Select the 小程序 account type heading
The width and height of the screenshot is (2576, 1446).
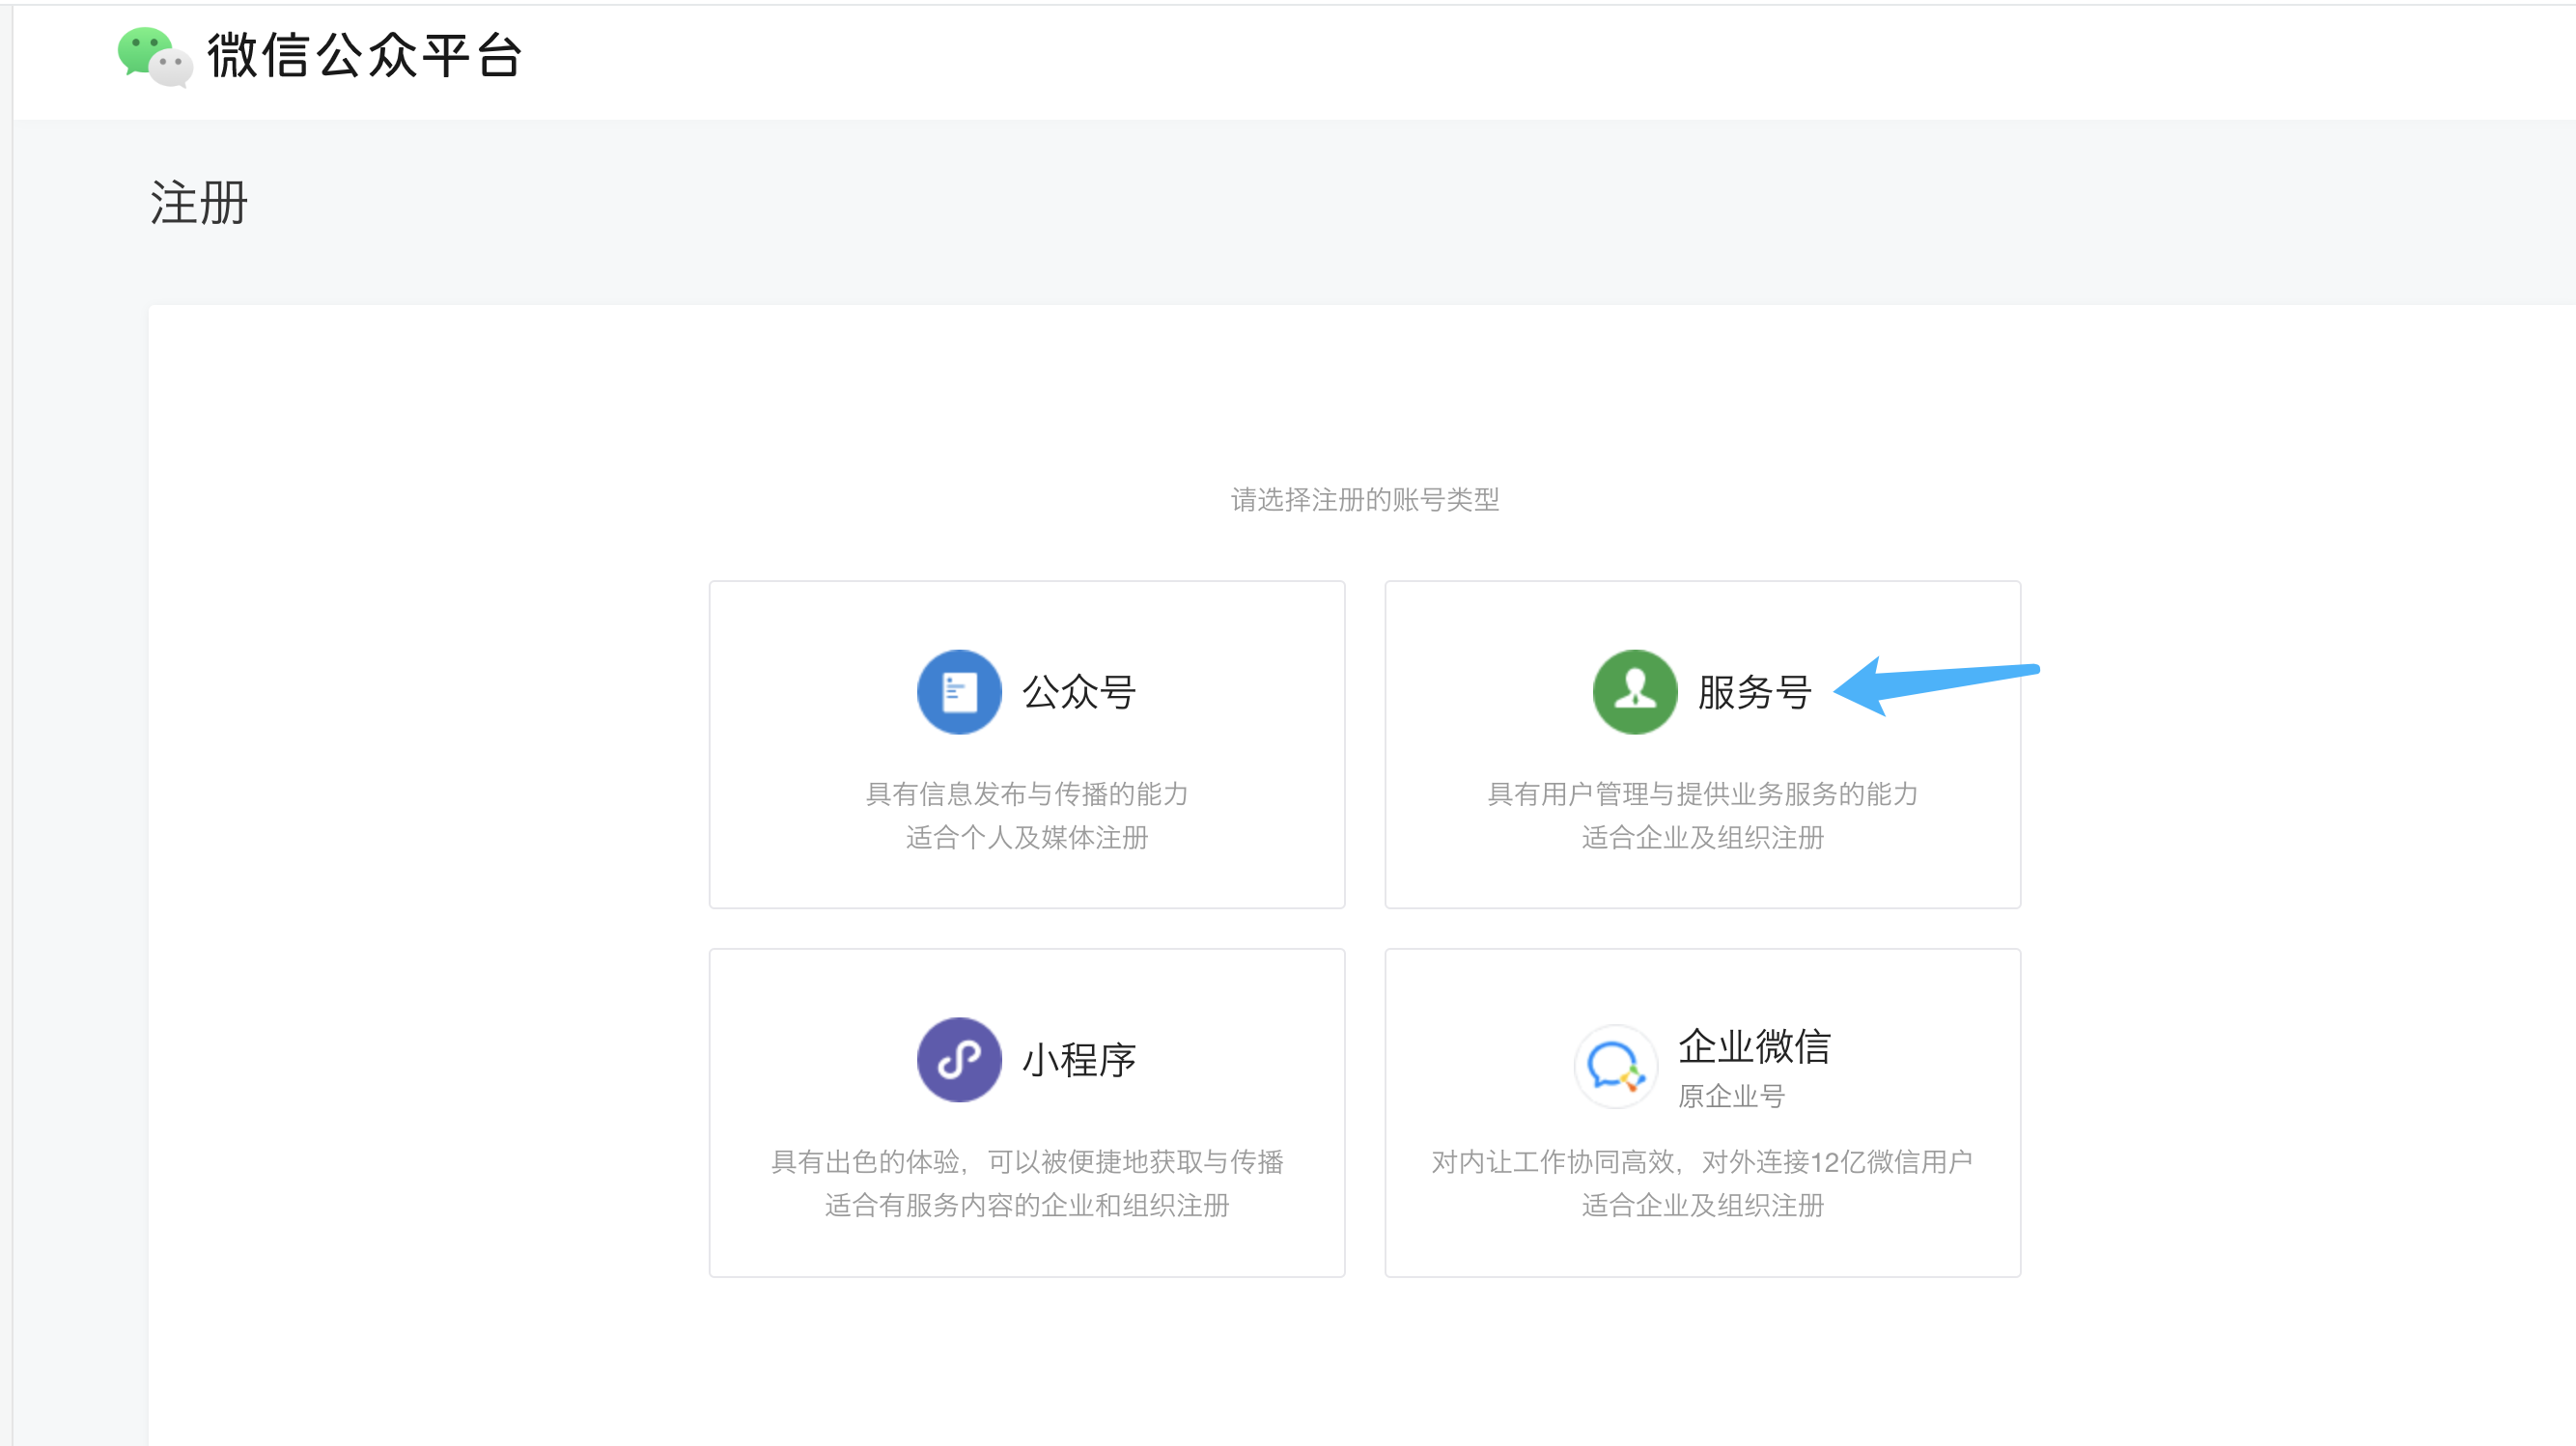[1079, 1060]
